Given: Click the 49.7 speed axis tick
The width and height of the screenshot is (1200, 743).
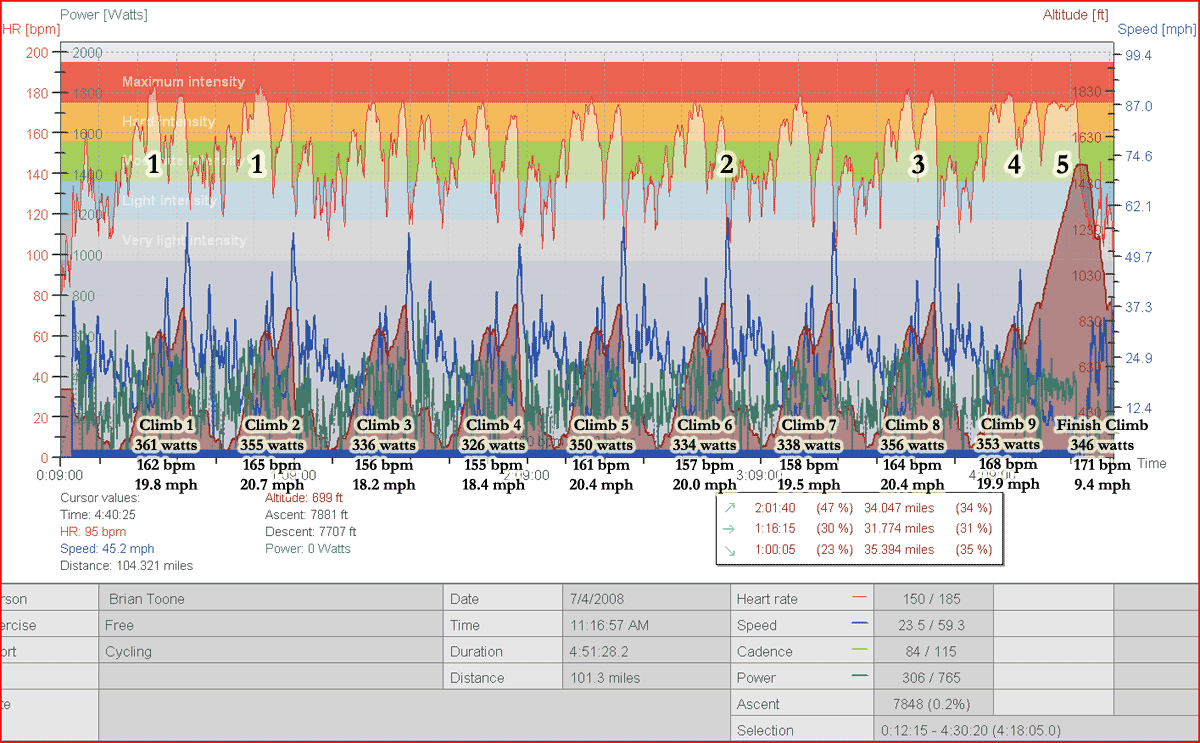Looking at the screenshot, I should [1138, 257].
